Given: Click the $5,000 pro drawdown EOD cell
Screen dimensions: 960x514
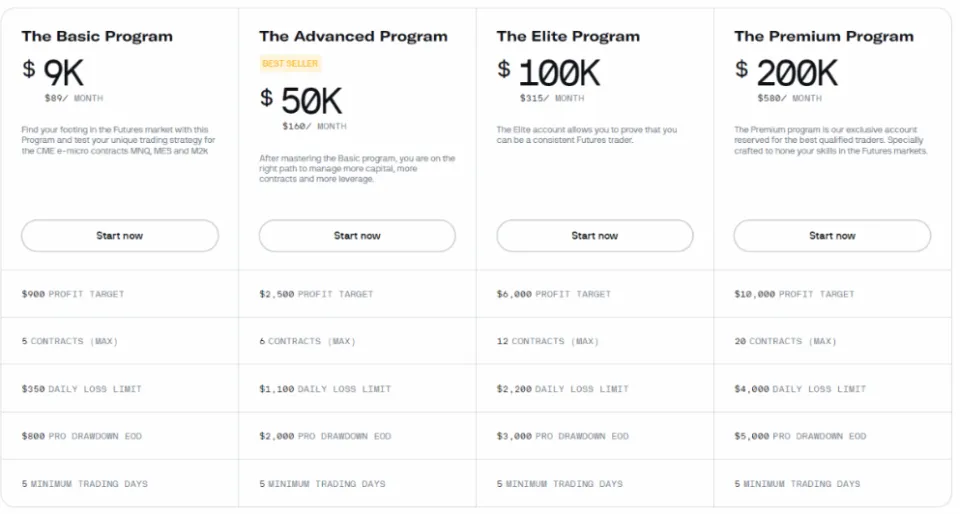Looking at the screenshot, I should pos(800,436).
